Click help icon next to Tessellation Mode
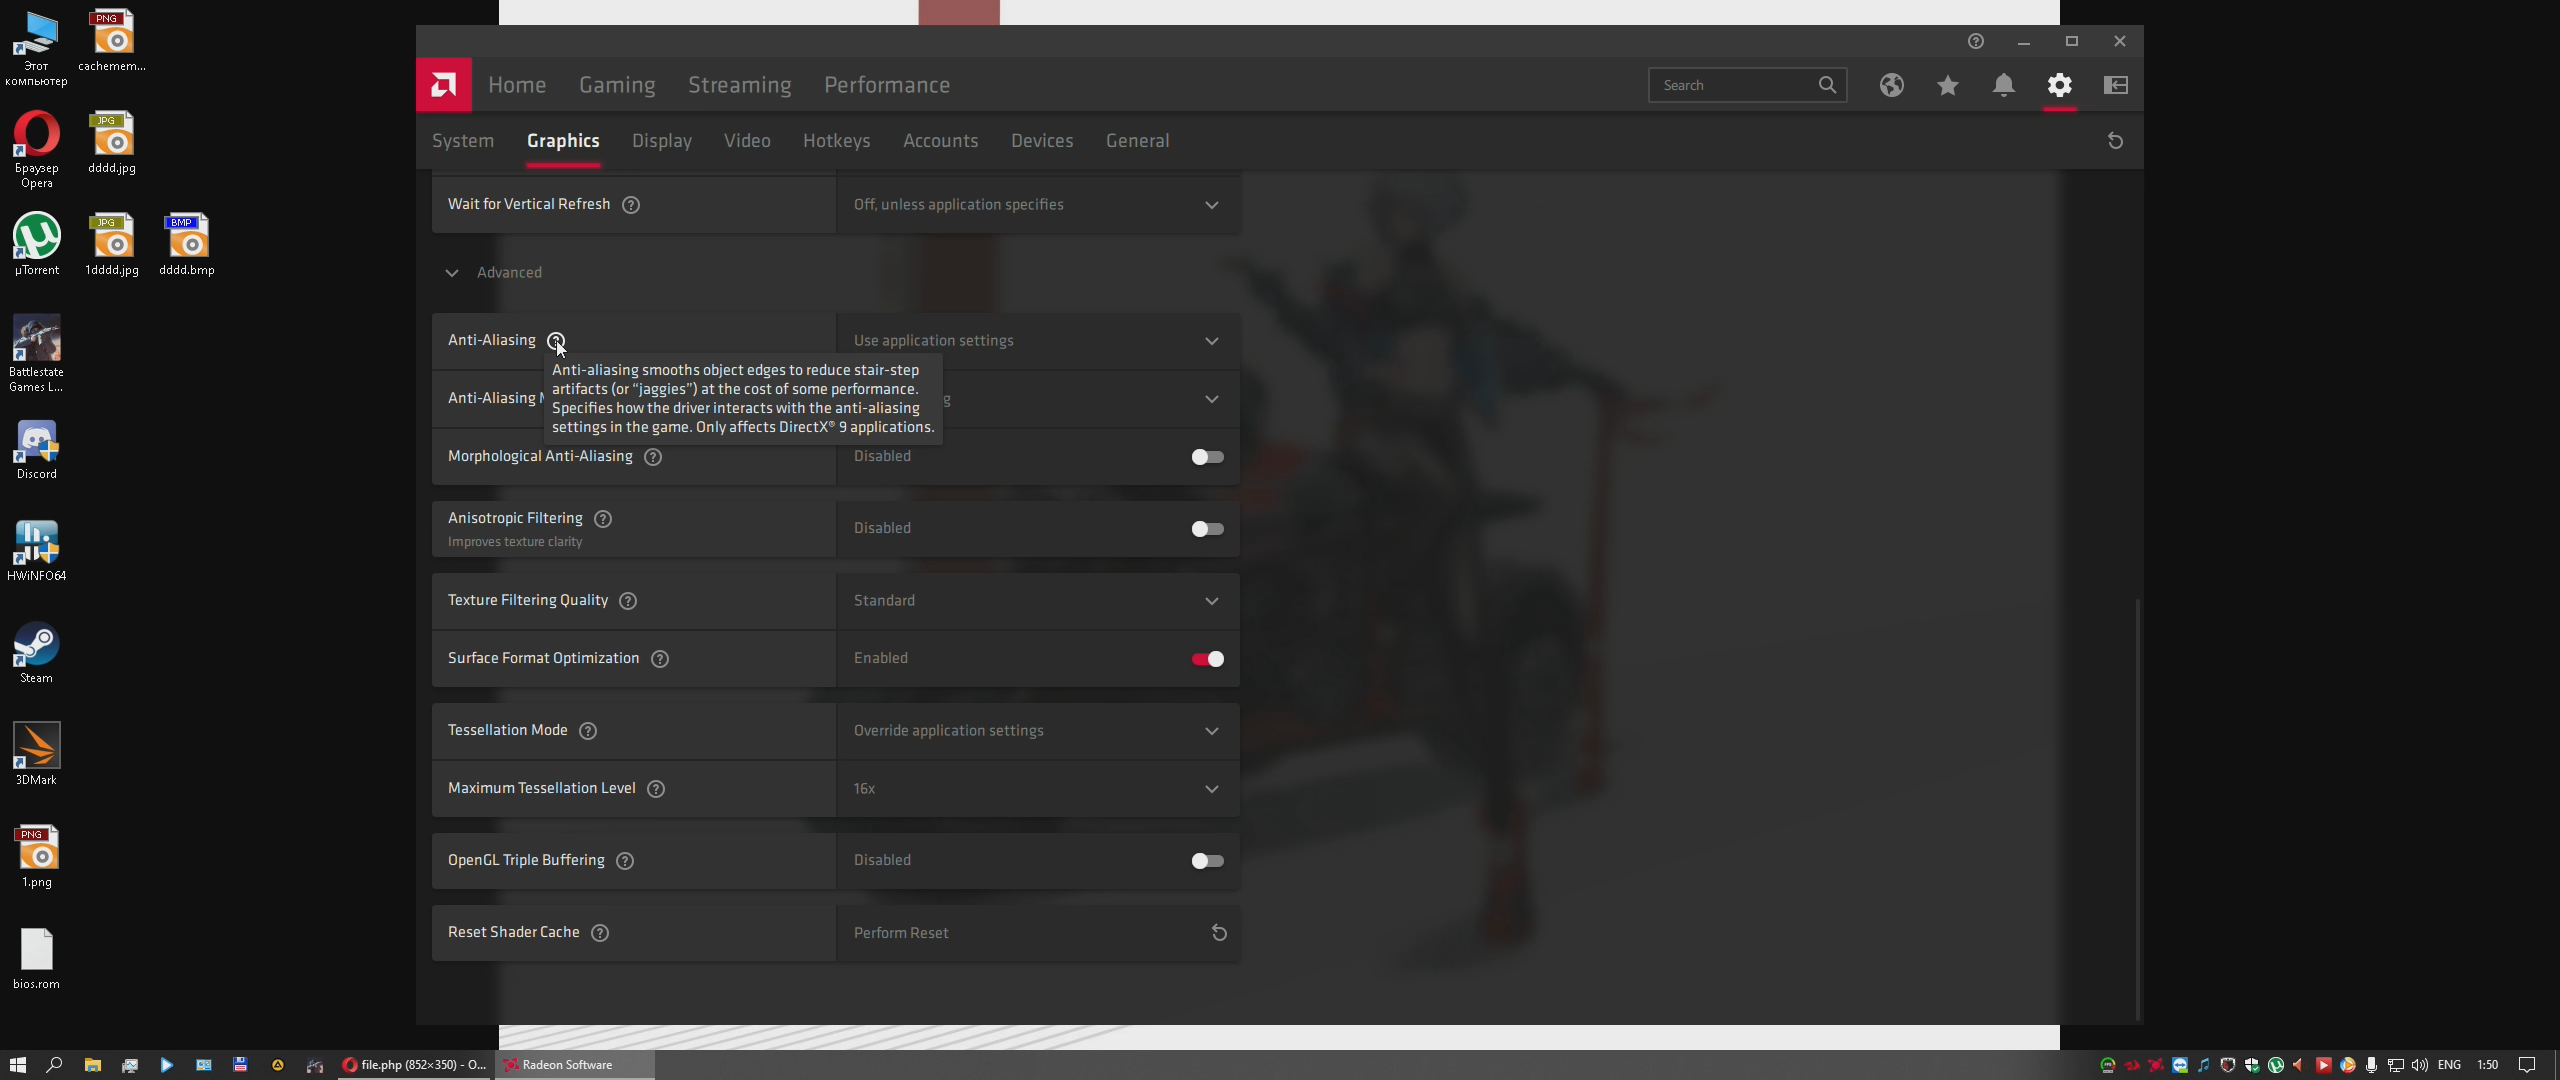Image resolution: width=2560 pixels, height=1080 pixels. 588,731
